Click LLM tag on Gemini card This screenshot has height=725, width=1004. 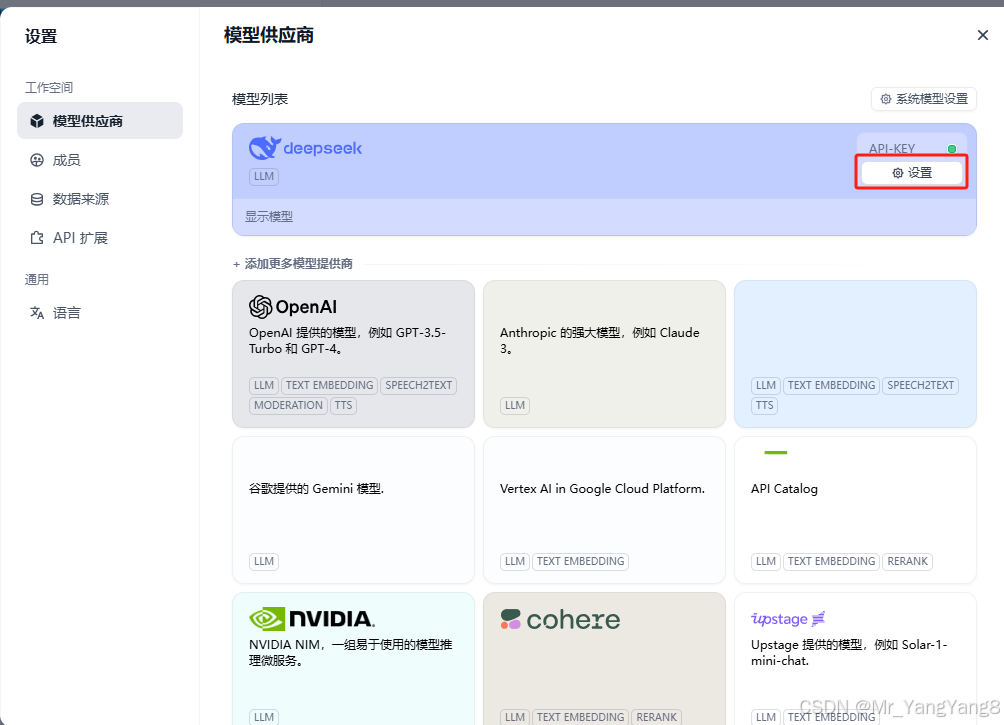coord(264,562)
